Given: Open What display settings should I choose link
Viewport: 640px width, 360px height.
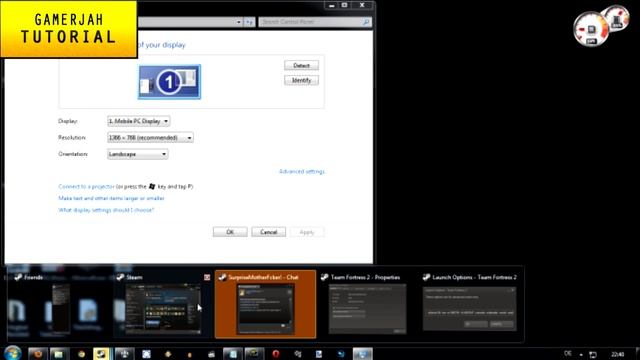Looking at the screenshot, I should (106, 210).
